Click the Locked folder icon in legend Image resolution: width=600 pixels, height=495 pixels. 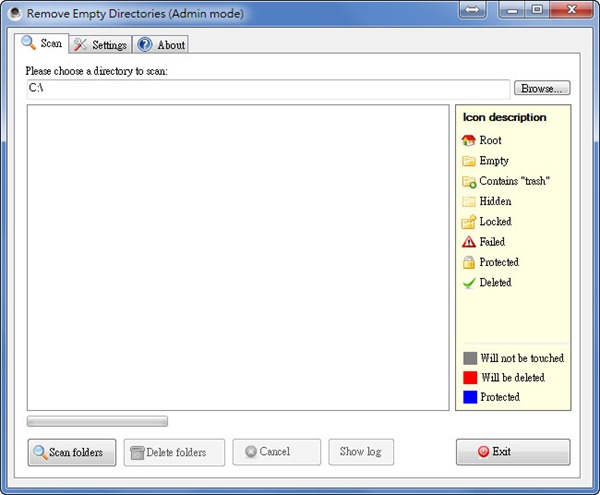[x=469, y=222]
